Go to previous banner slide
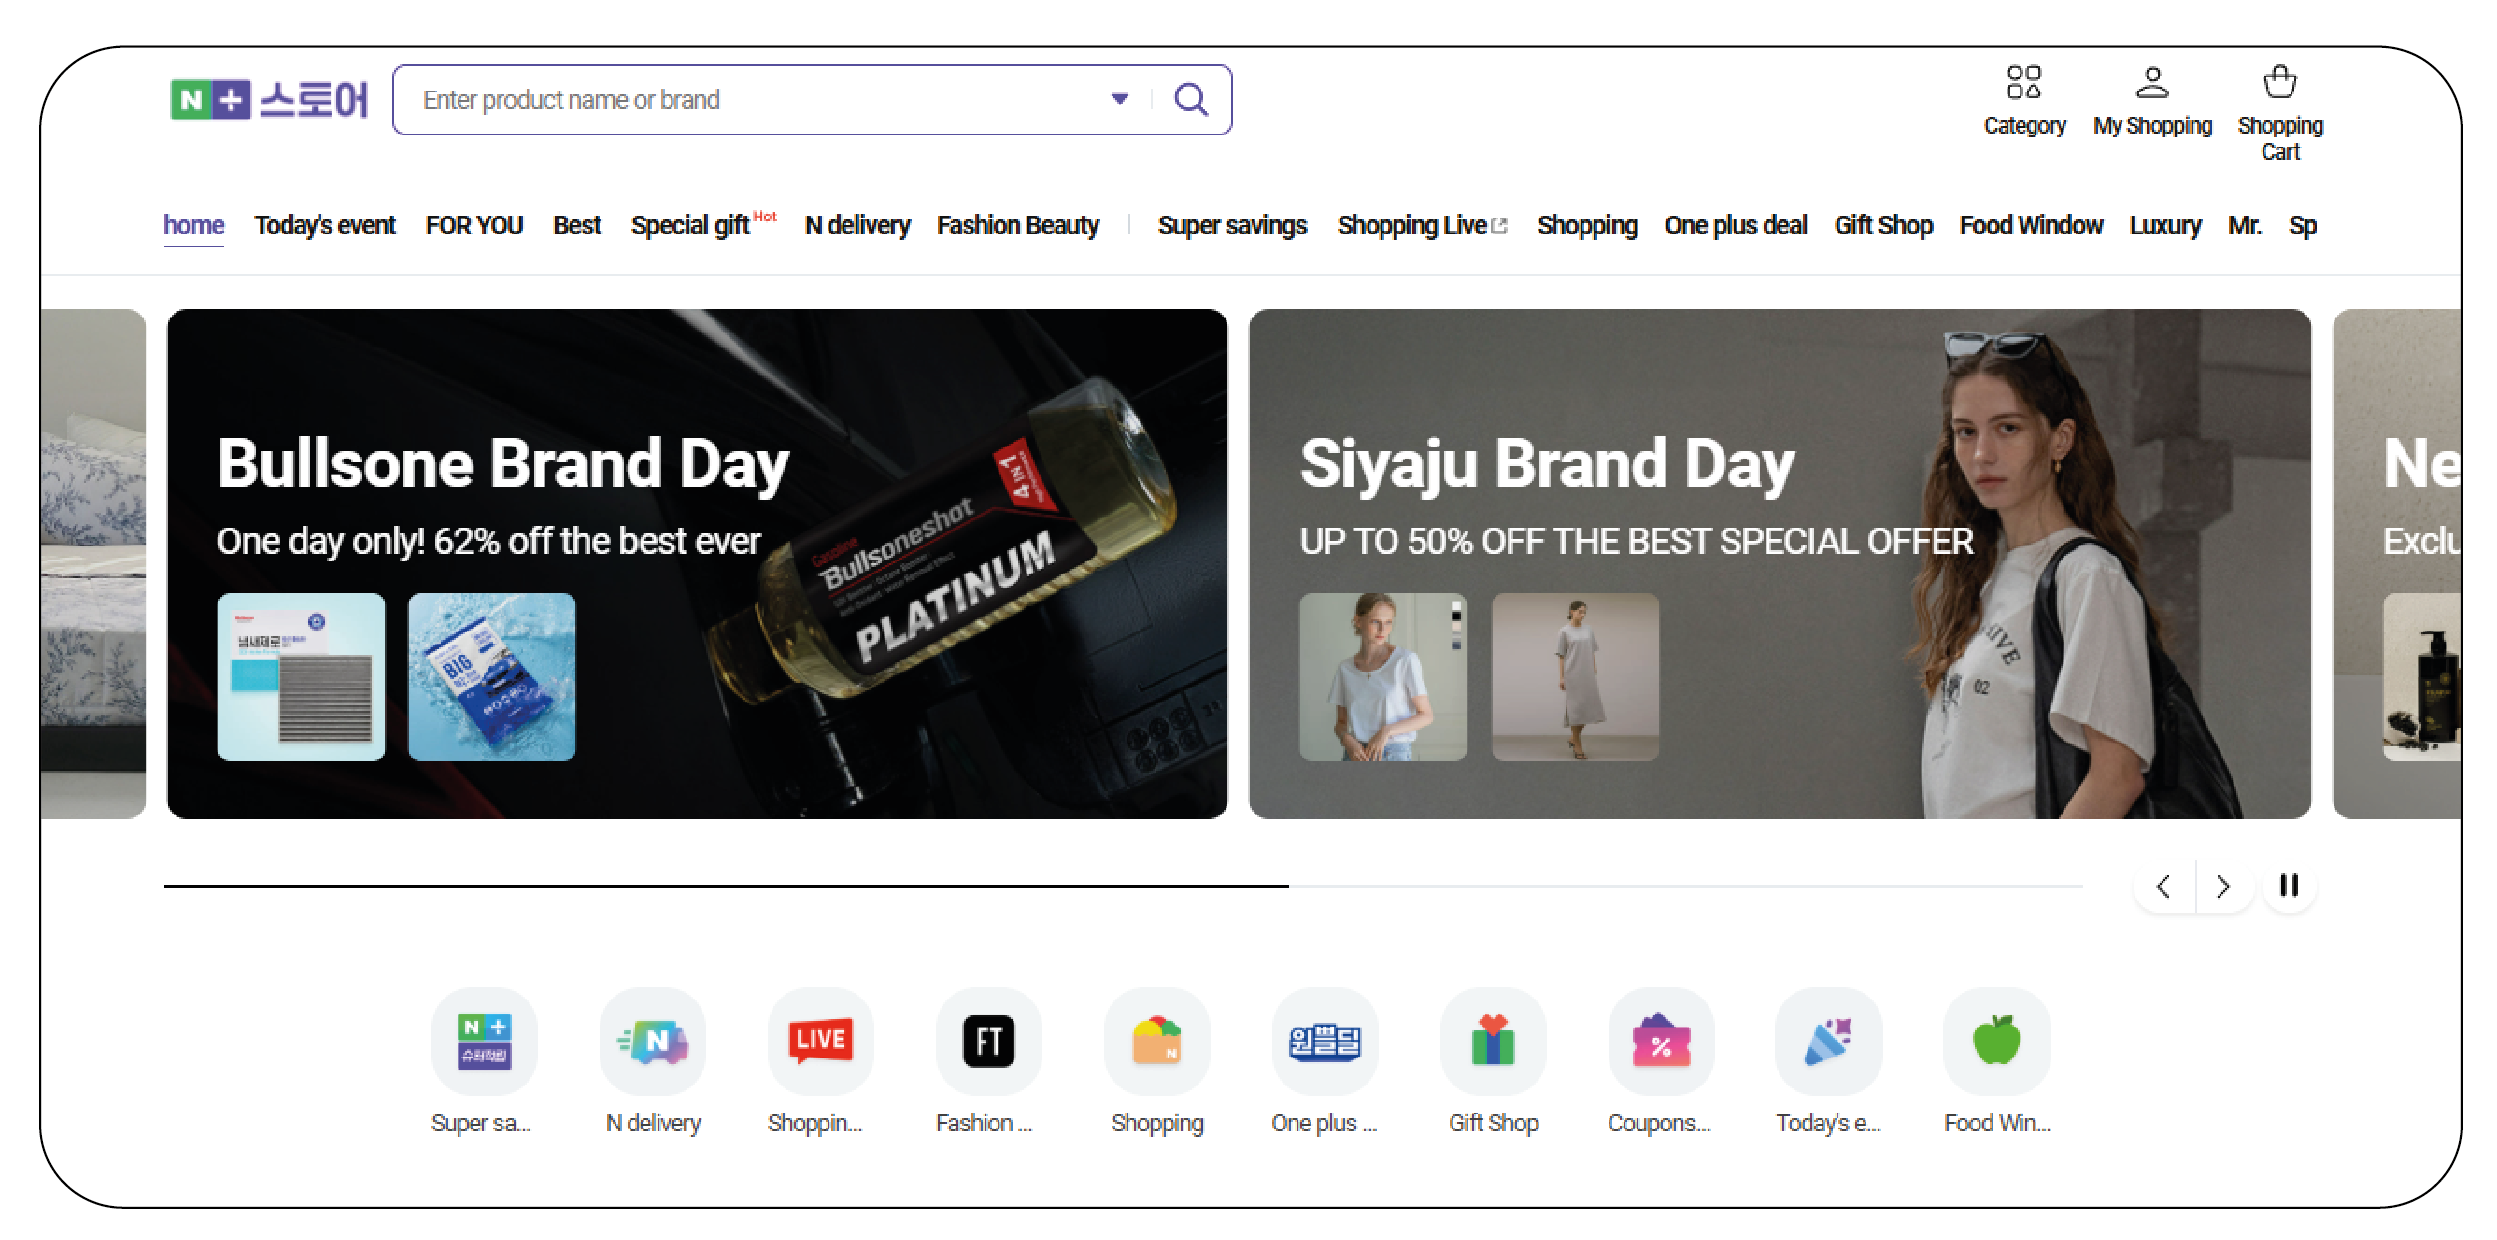The width and height of the screenshot is (2497, 1240). point(2164,886)
